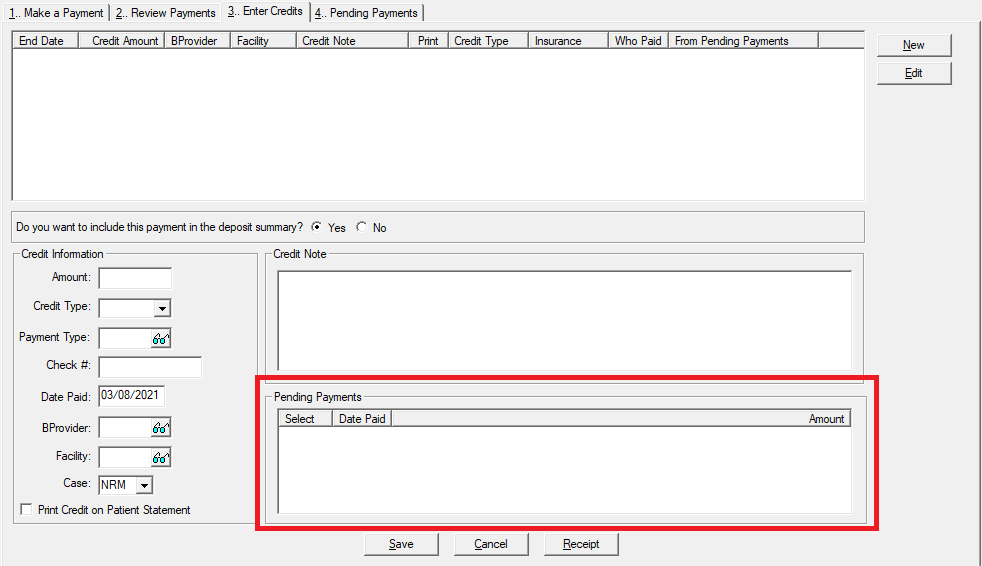Image resolution: width=982 pixels, height=566 pixels.
Task: Open Payment Type lookup glasses icon
Action: pyautogui.click(x=160, y=339)
